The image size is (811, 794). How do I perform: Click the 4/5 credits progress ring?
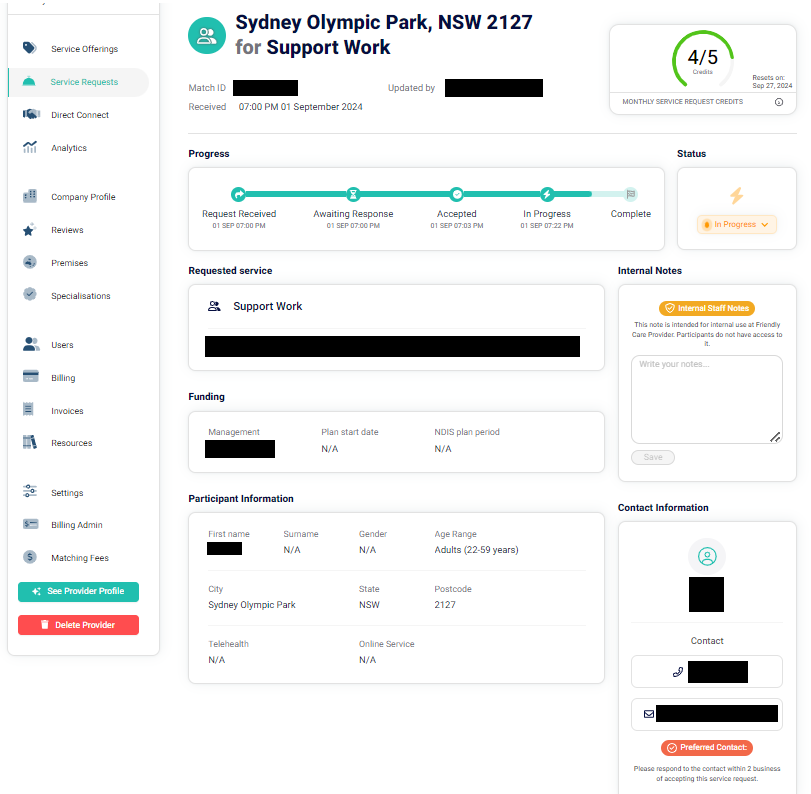tap(702, 58)
